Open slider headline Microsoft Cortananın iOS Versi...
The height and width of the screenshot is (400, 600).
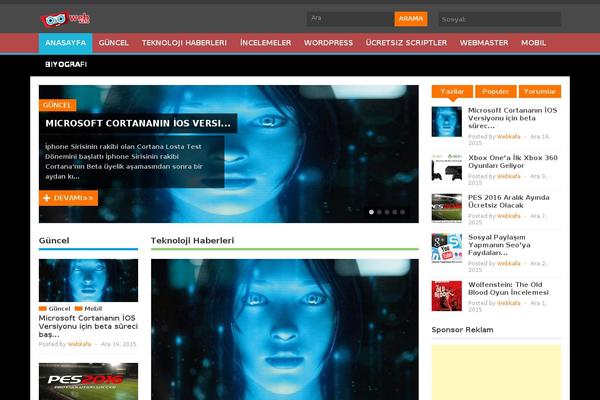click(x=138, y=123)
